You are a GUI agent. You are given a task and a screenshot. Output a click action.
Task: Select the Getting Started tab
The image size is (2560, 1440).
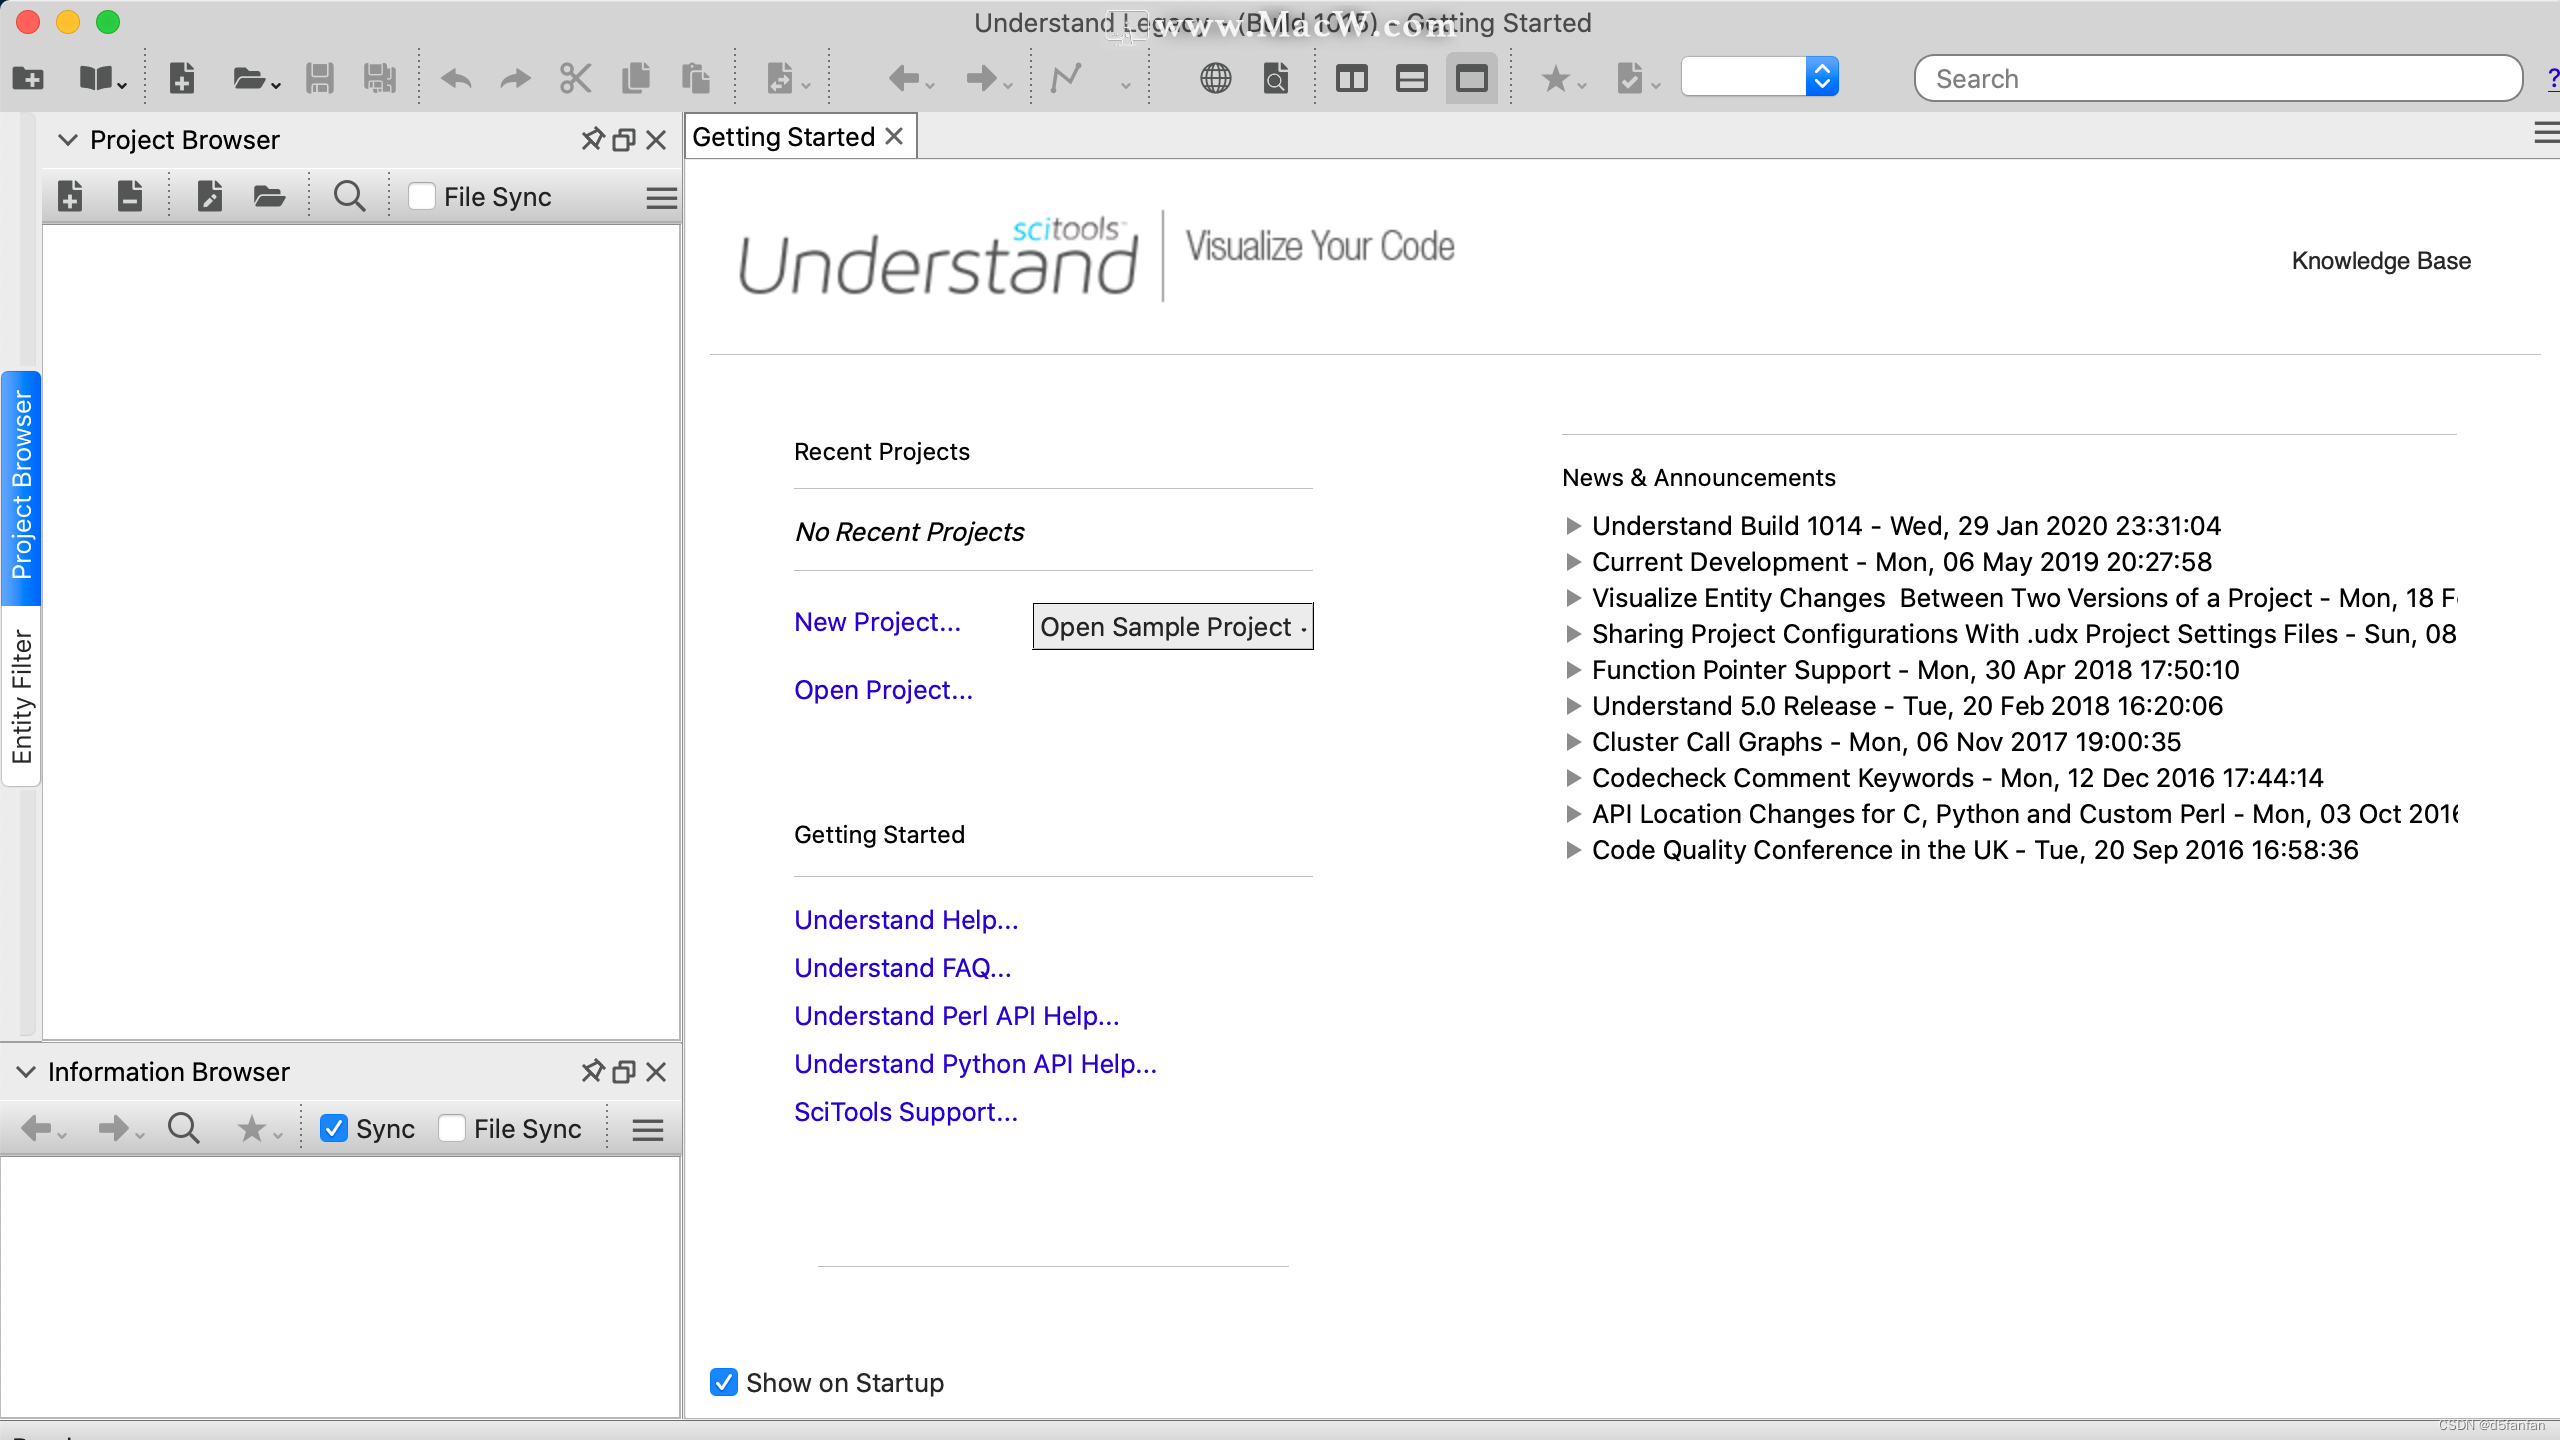(x=783, y=137)
